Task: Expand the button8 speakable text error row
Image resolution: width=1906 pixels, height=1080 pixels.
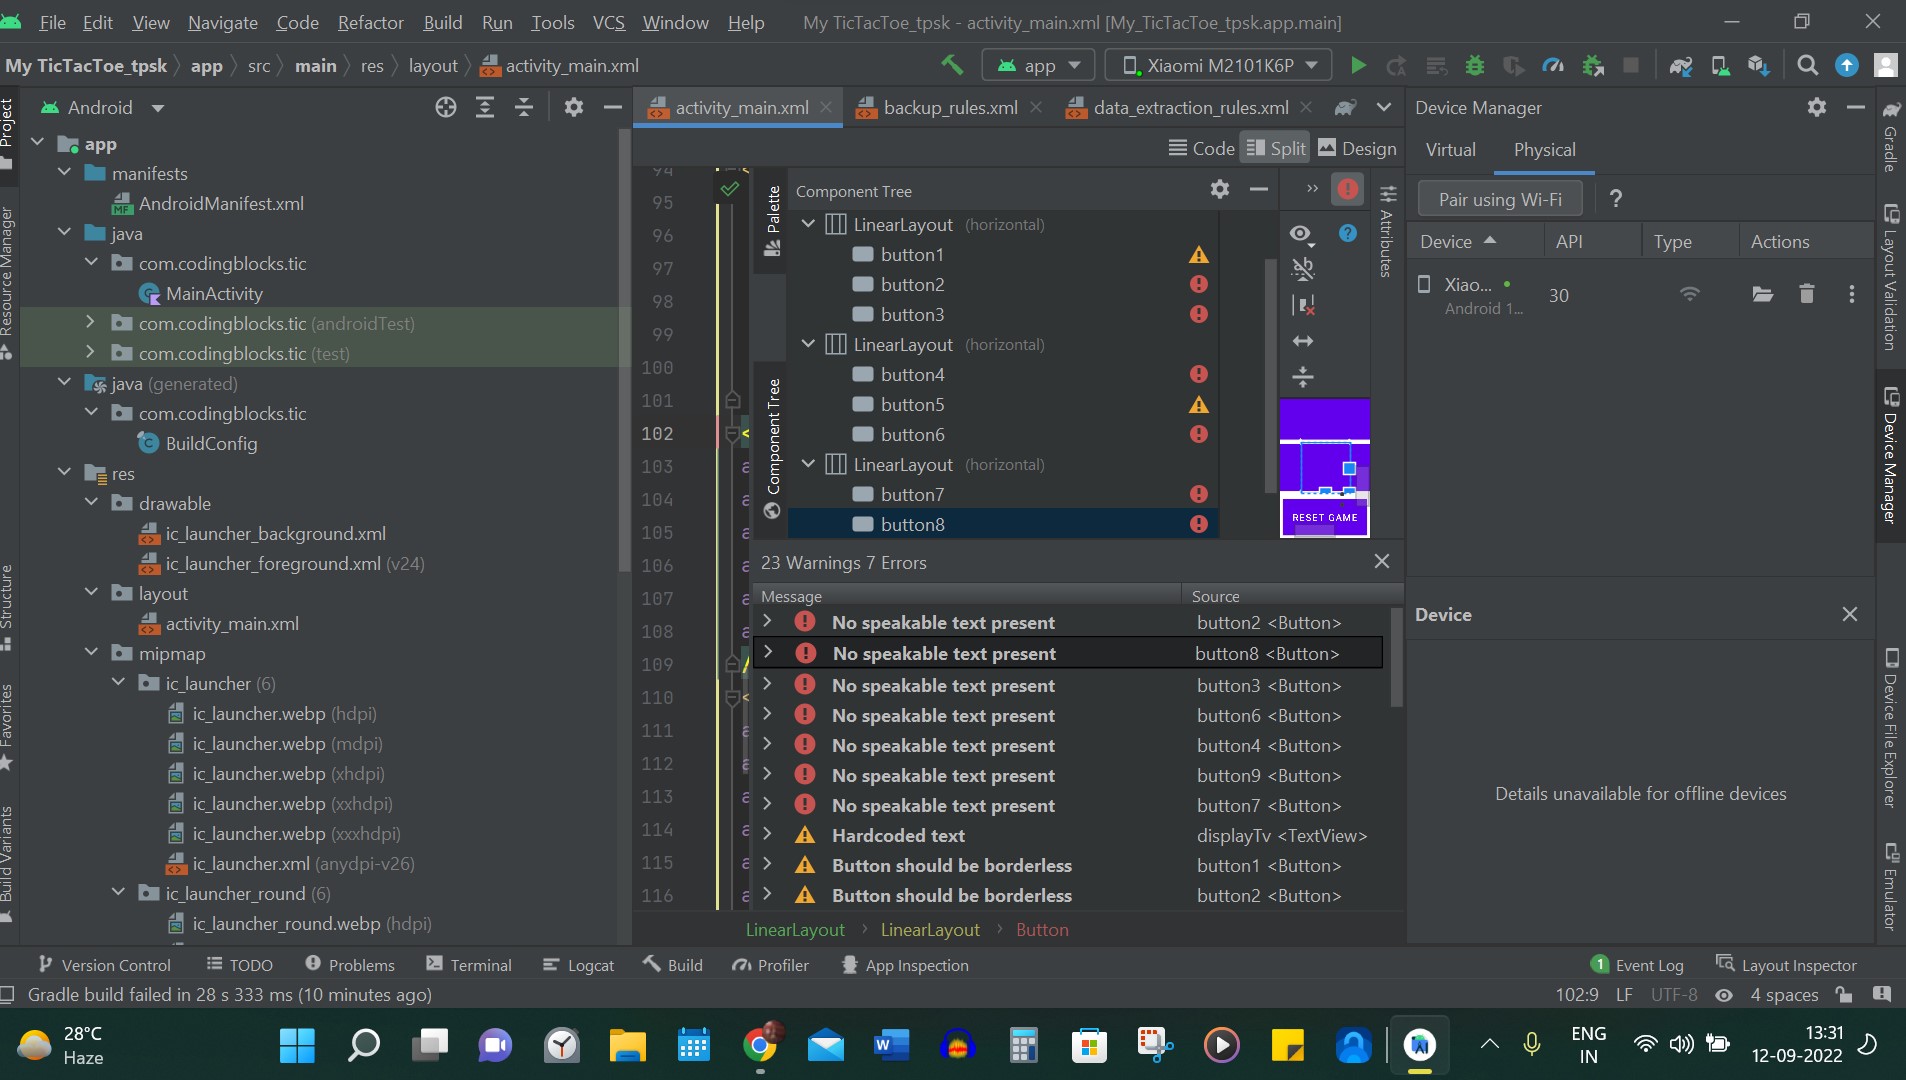Action: tap(767, 653)
